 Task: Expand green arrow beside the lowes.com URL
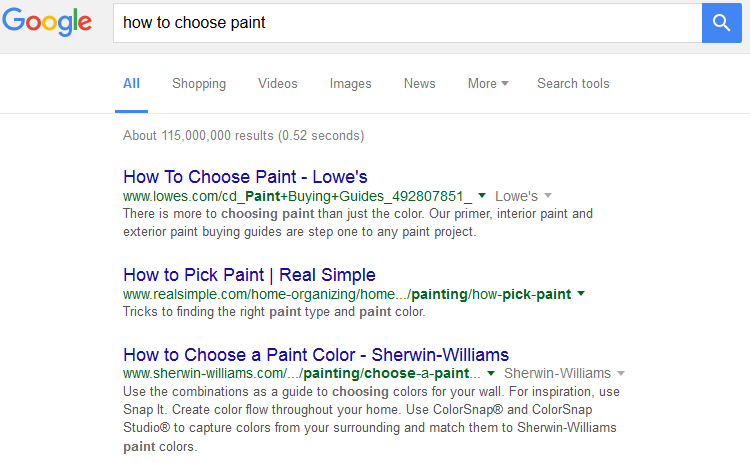pyautogui.click(x=482, y=196)
